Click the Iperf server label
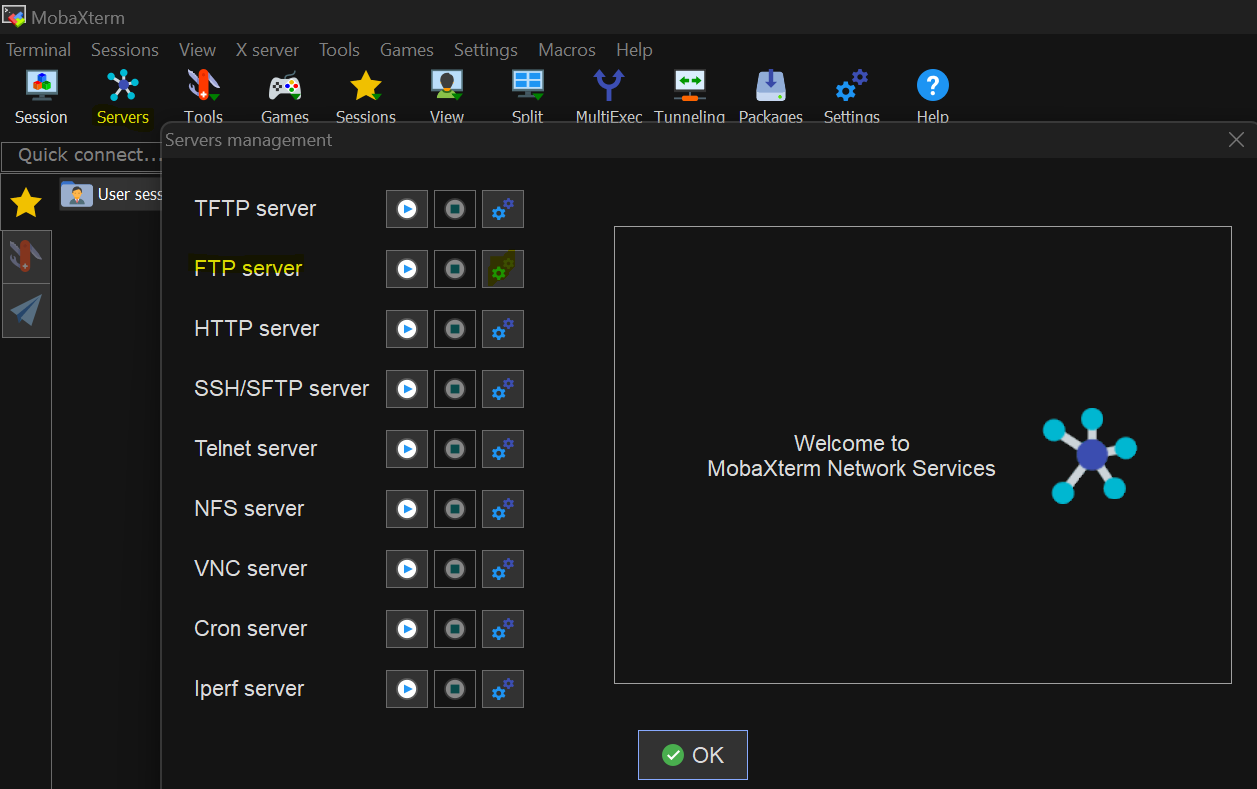1257x789 pixels. (249, 689)
